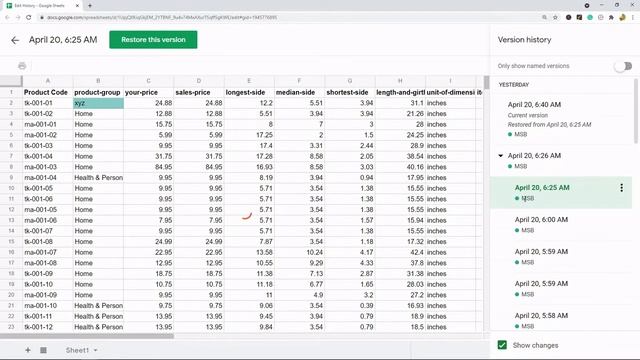Collapse the April 20, 6:26 AM version group
This screenshot has width=640, height=360.
click(x=500, y=156)
